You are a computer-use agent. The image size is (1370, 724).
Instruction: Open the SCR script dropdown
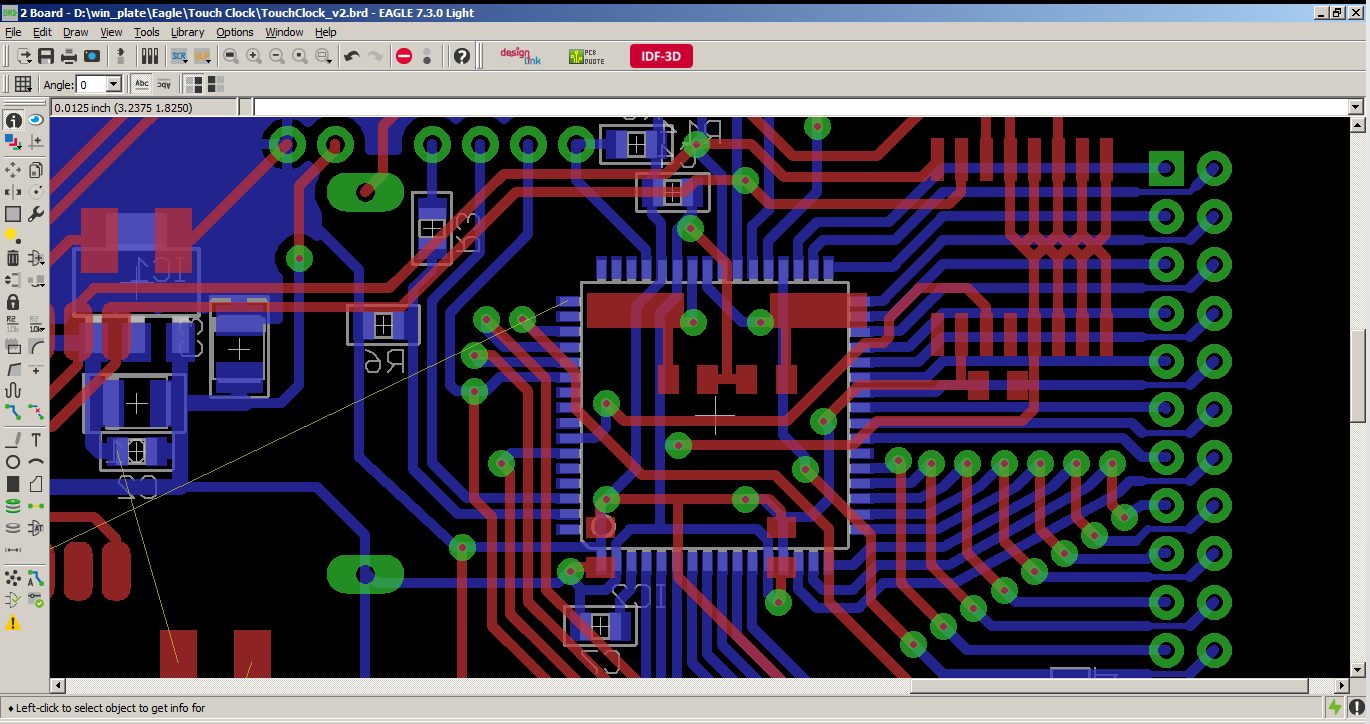[x=179, y=56]
